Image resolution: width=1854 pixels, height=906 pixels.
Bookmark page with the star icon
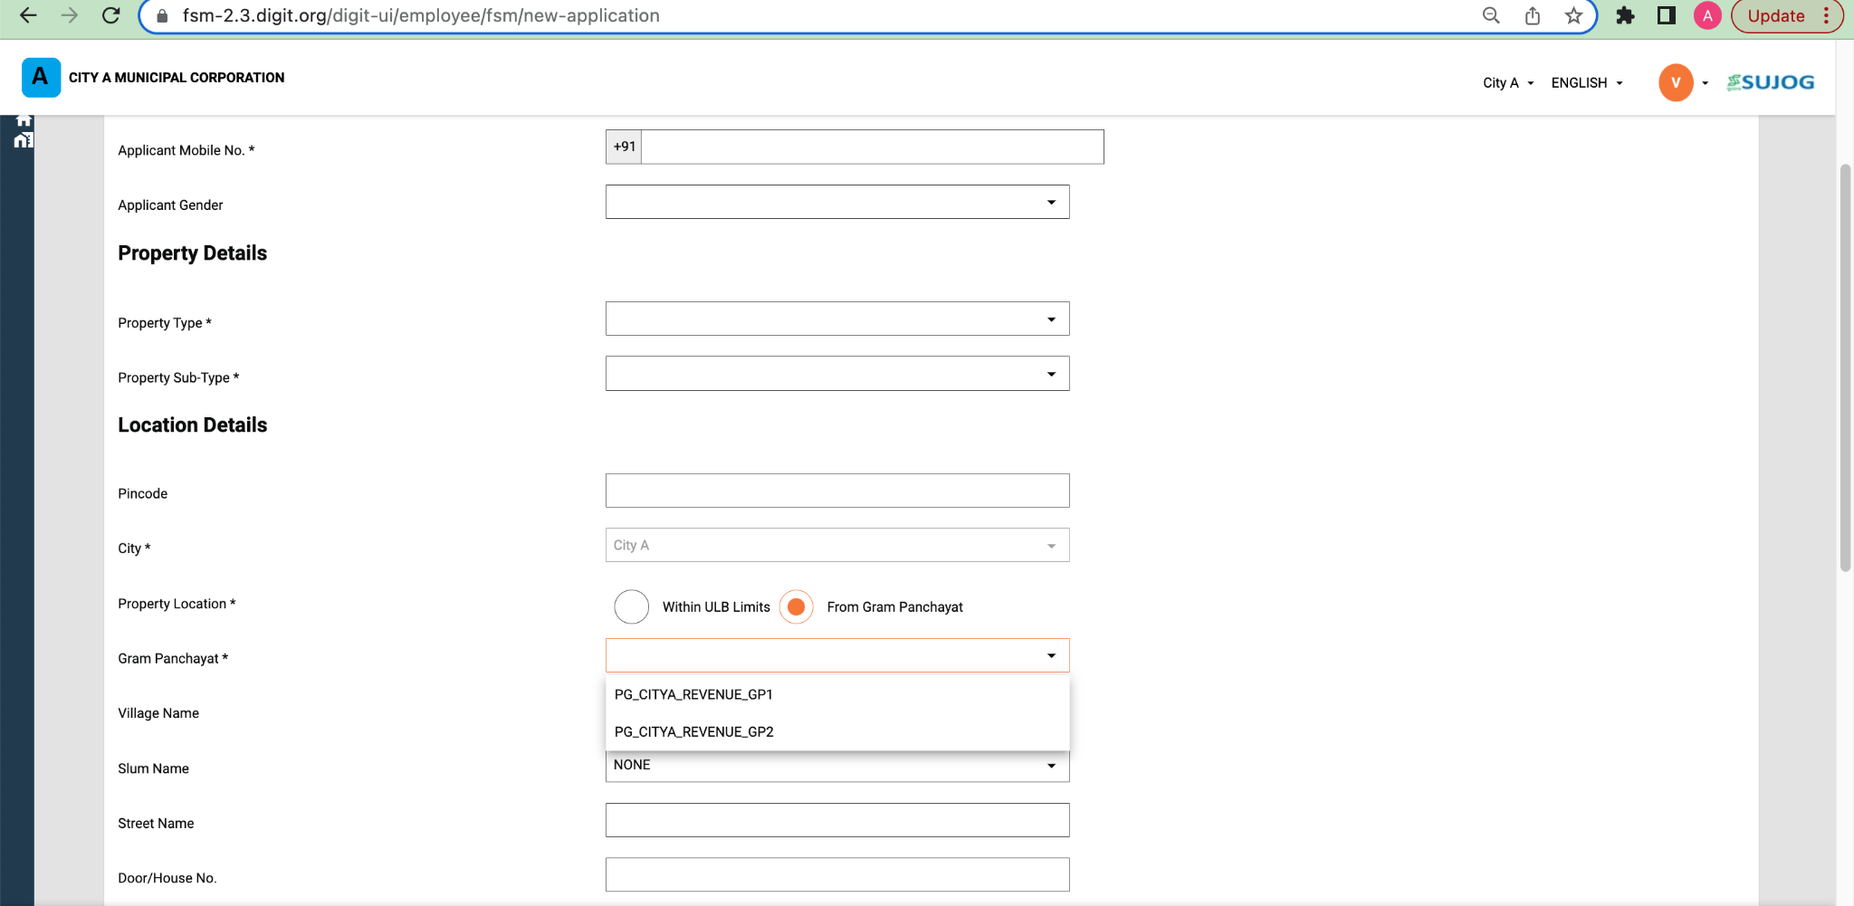1573,15
